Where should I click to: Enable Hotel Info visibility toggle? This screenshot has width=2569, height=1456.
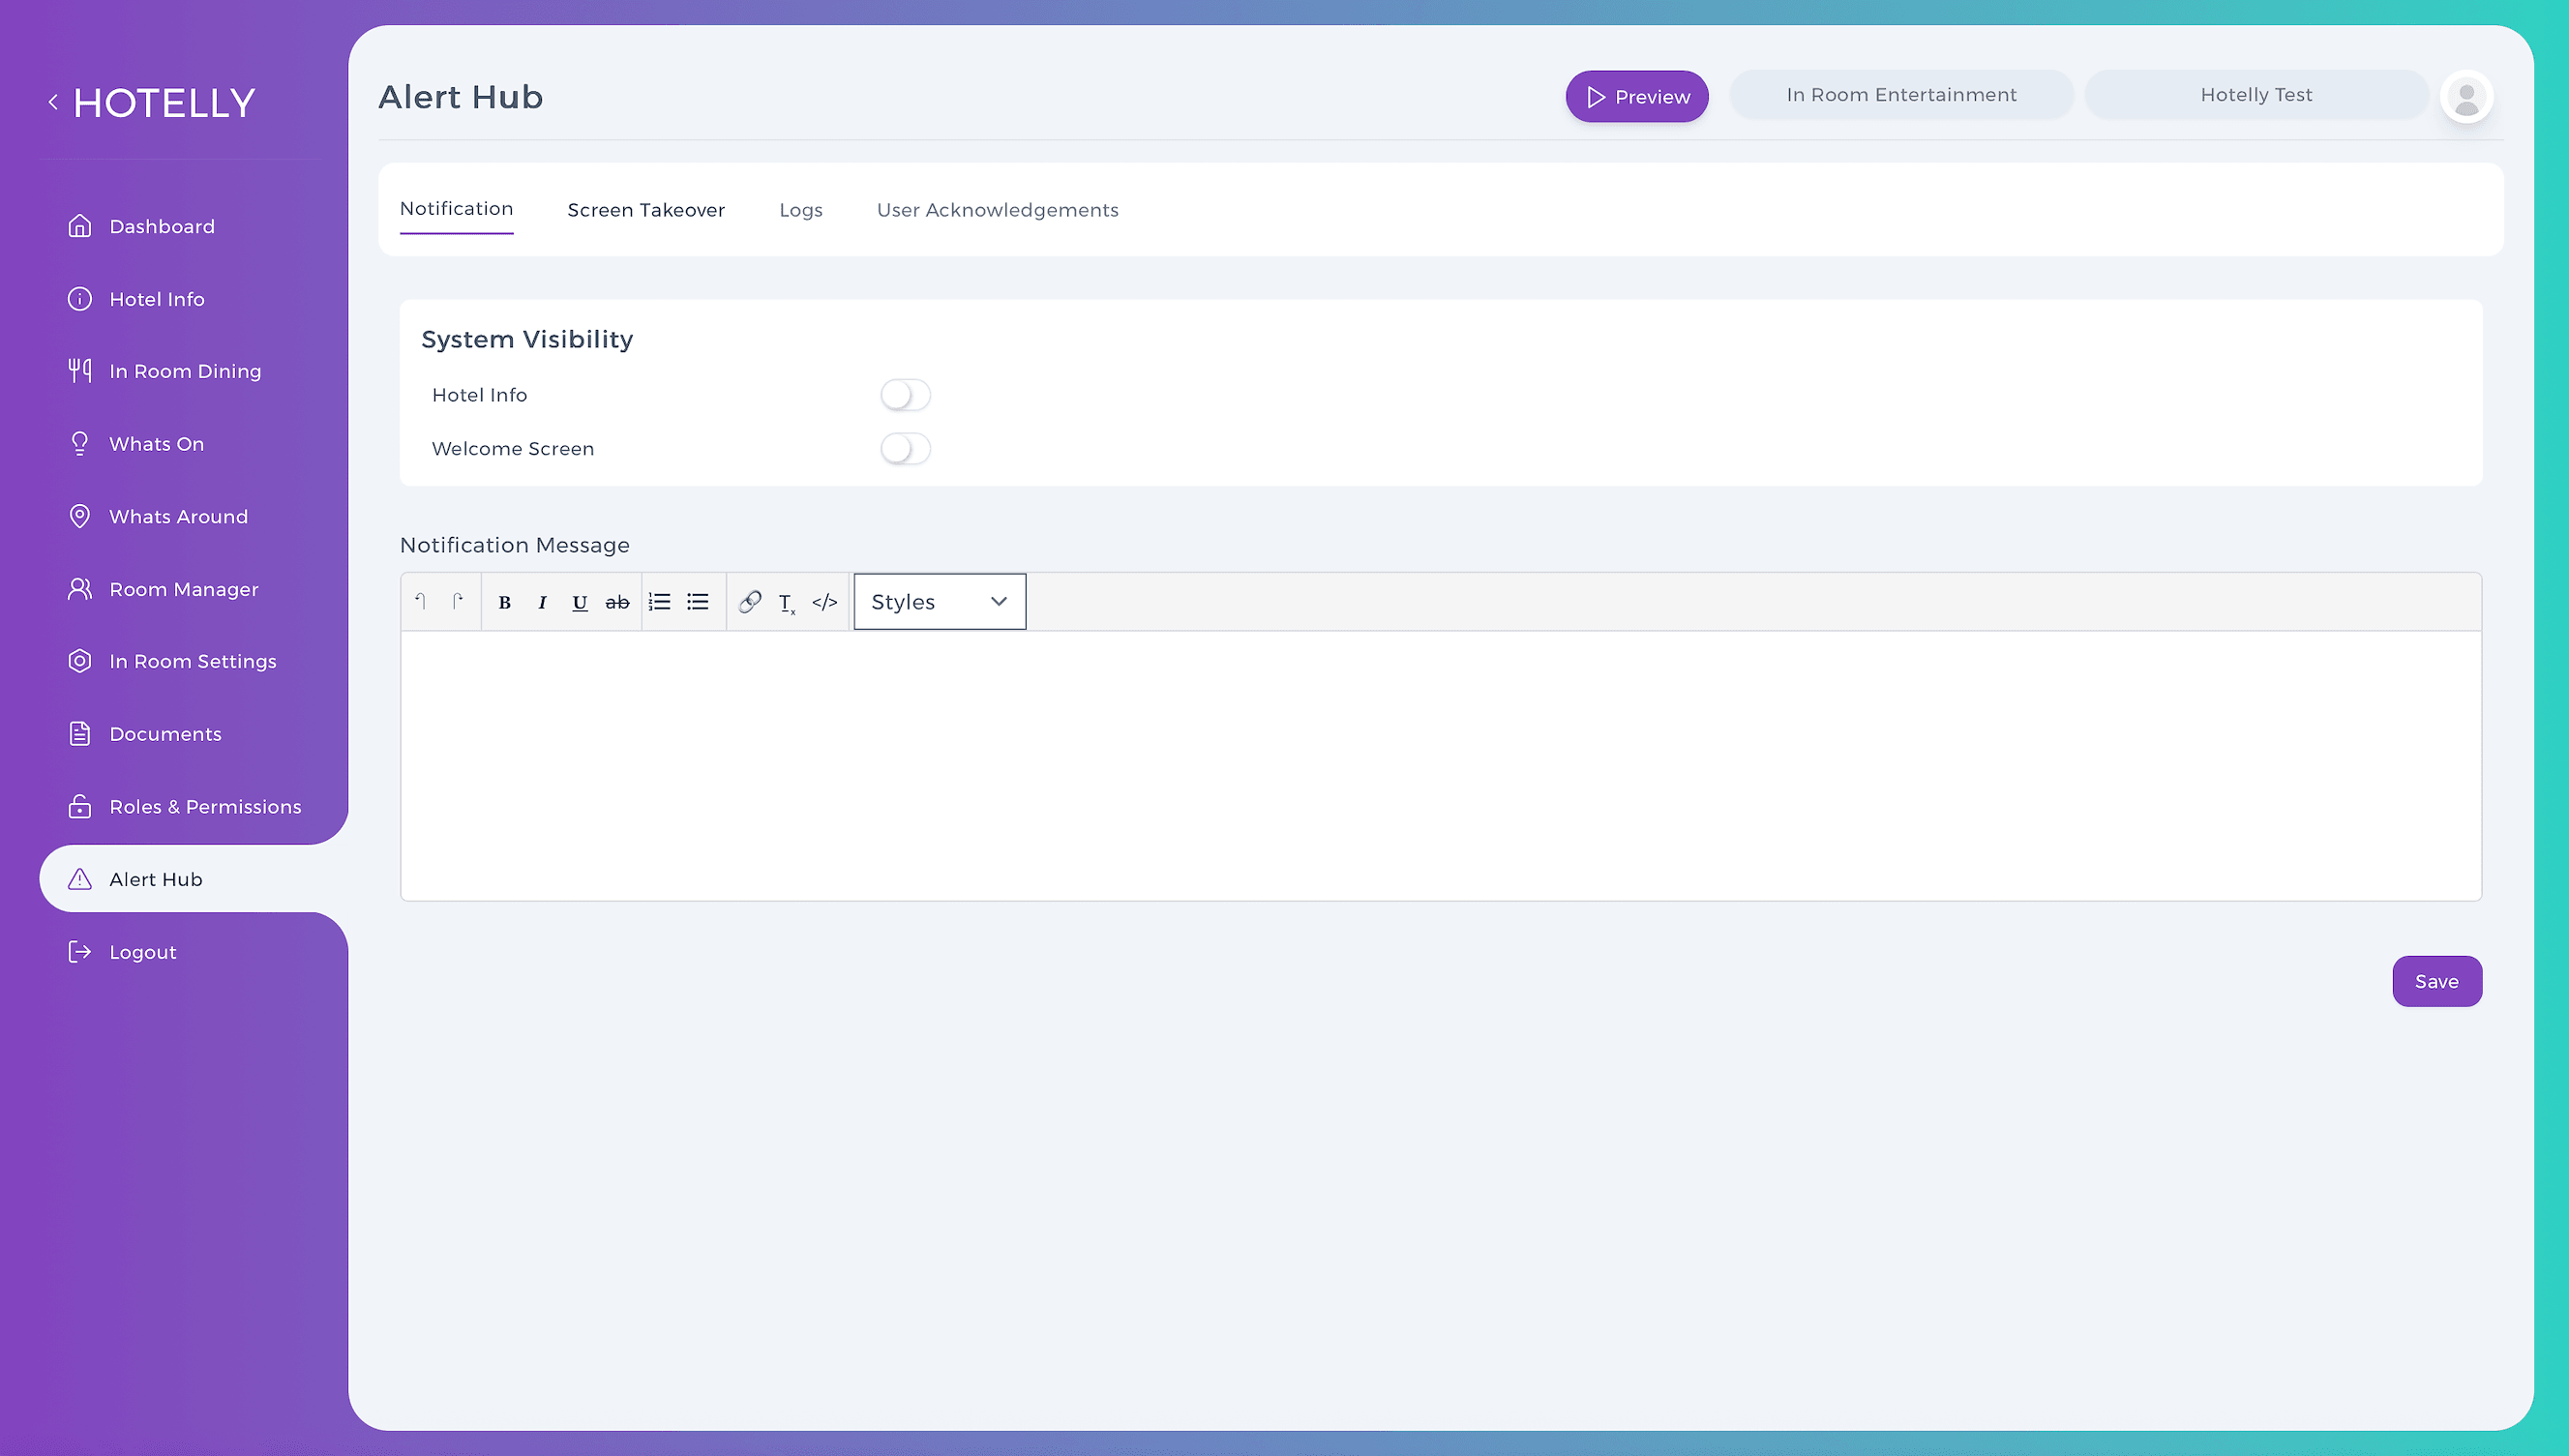coord(905,395)
